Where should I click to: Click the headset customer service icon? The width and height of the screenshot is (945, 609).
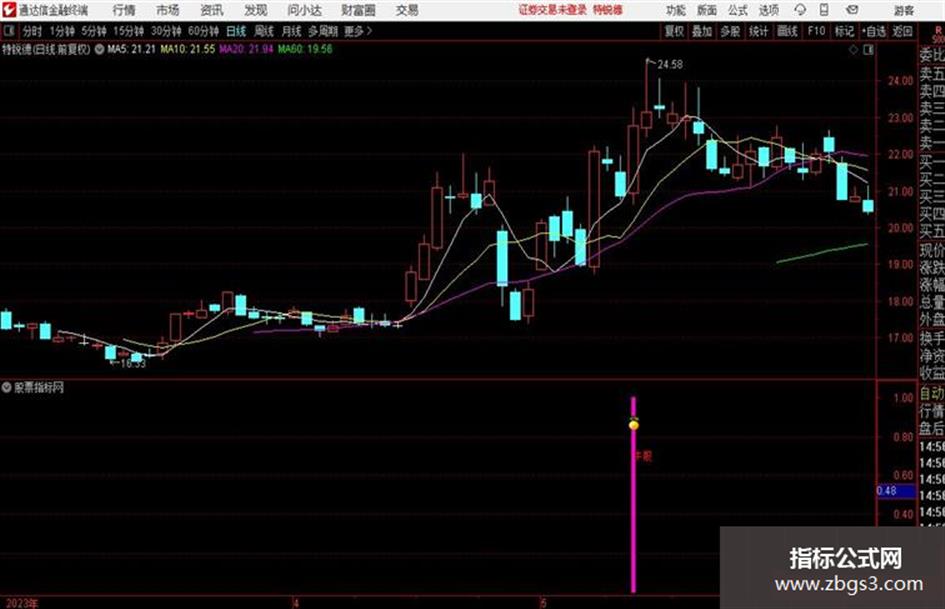coord(800,10)
